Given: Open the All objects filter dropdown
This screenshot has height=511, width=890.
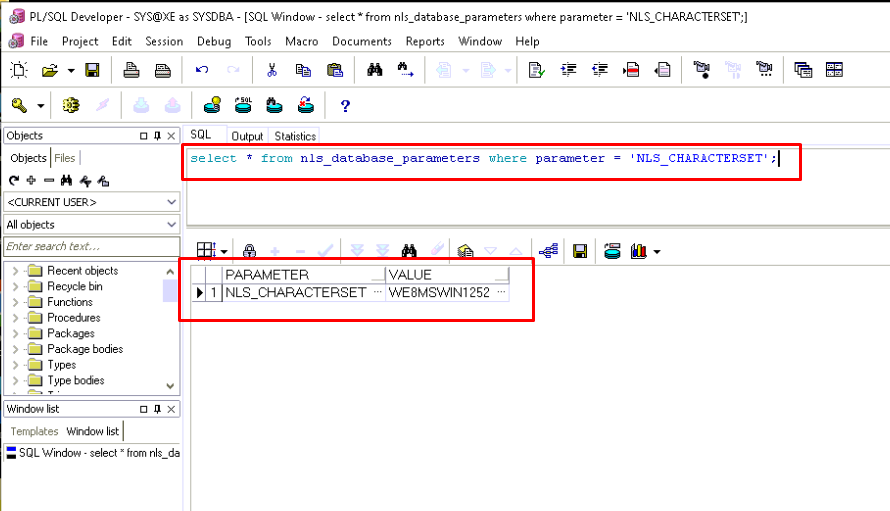Looking at the screenshot, I should pos(171,225).
